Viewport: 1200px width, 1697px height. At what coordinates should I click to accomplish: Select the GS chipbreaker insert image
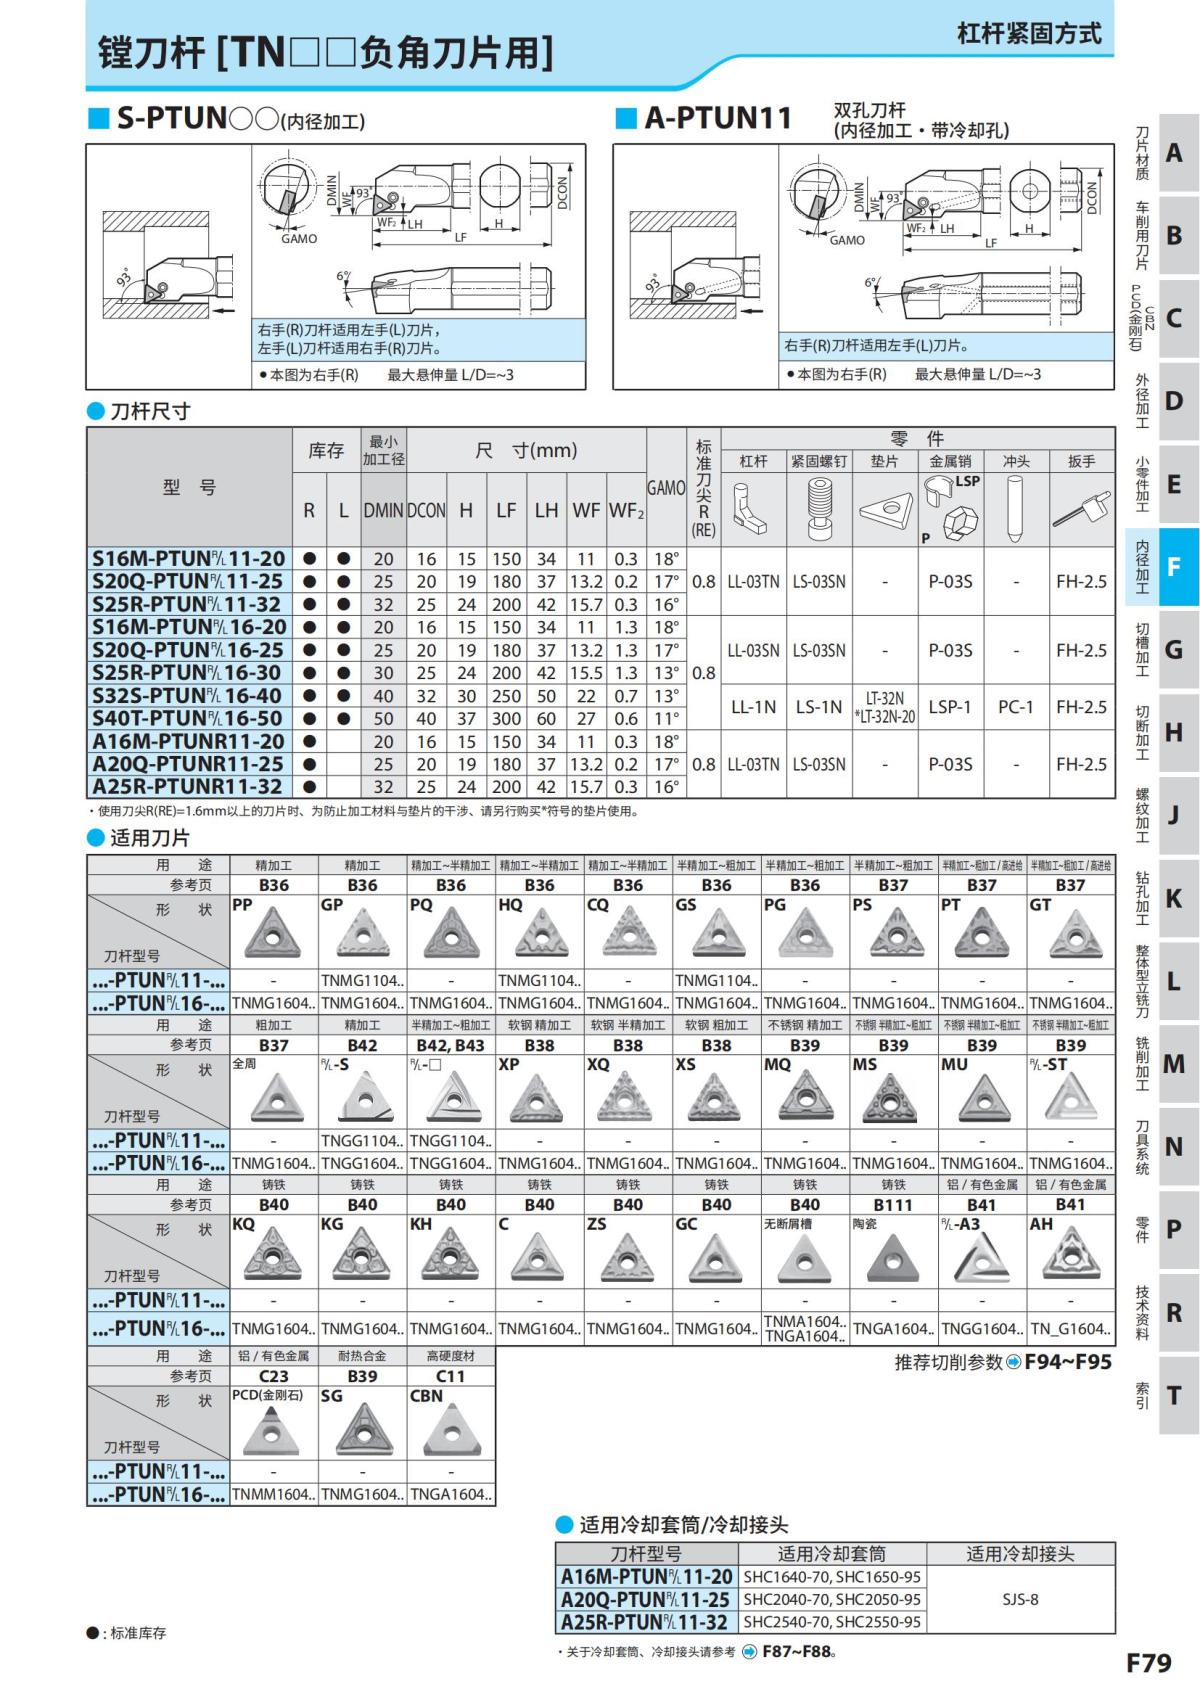tap(716, 932)
